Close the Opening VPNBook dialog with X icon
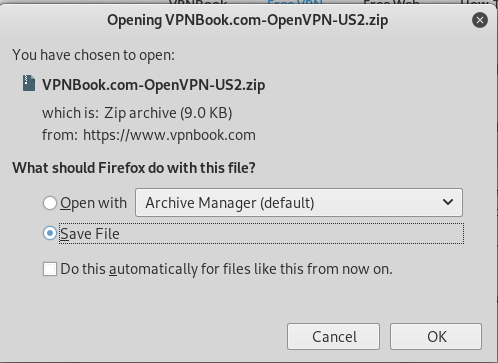The image size is (498, 363). click(x=480, y=20)
